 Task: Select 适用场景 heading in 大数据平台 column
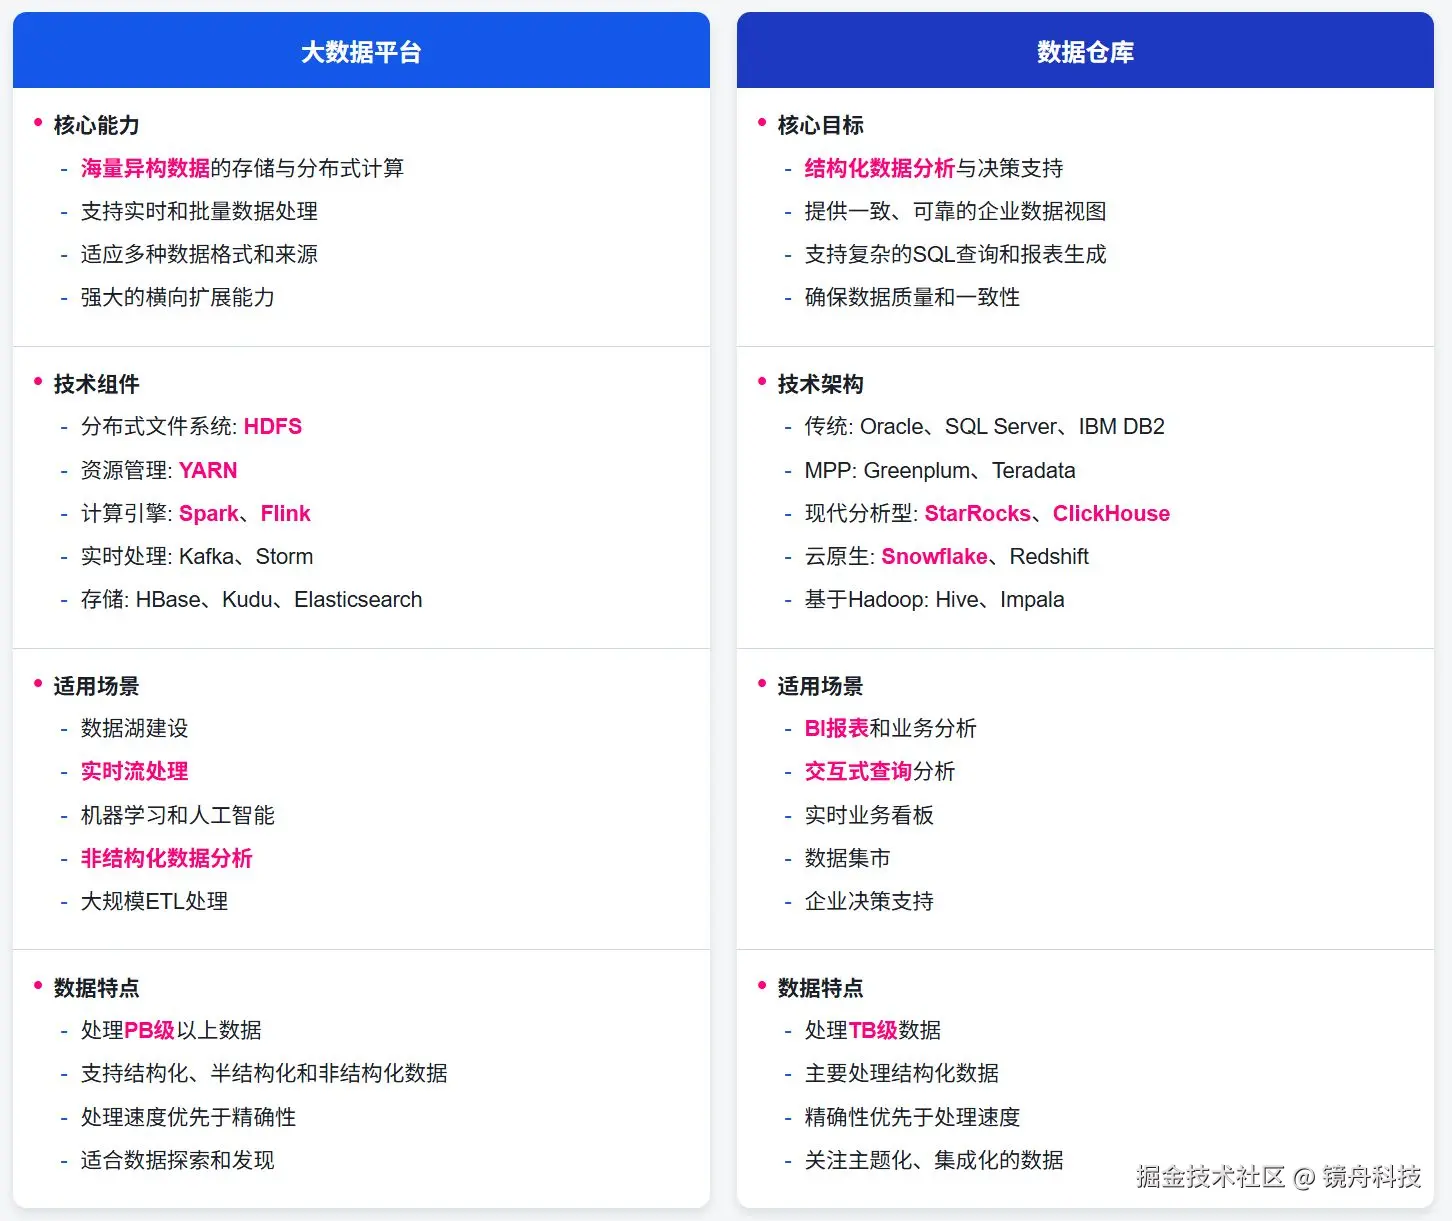(x=96, y=686)
